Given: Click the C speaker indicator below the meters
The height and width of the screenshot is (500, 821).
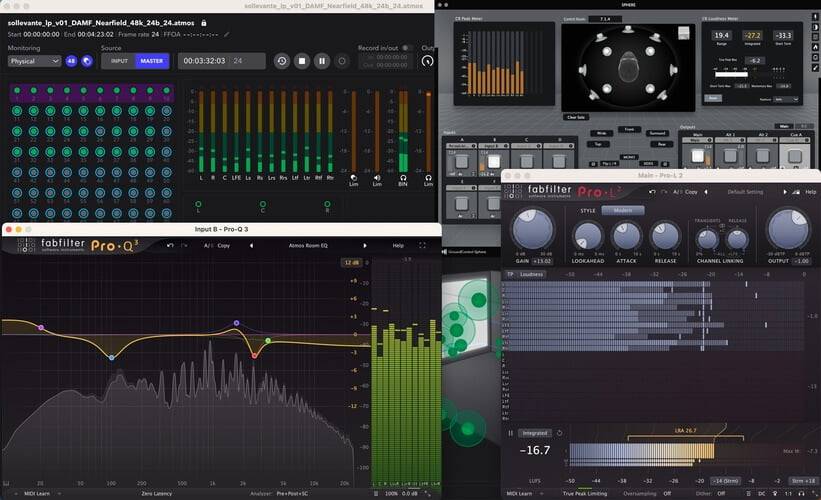Looking at the screenshot, I should 263,205.
